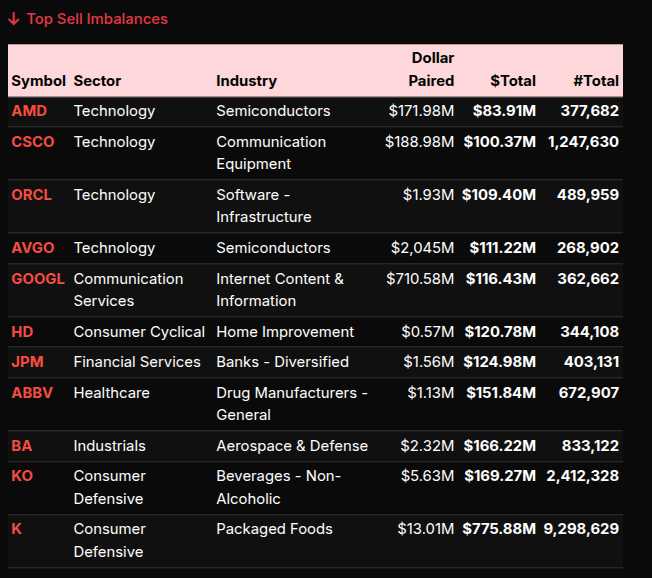
Task: Click the $Total column header
Action: pos(513,81)
